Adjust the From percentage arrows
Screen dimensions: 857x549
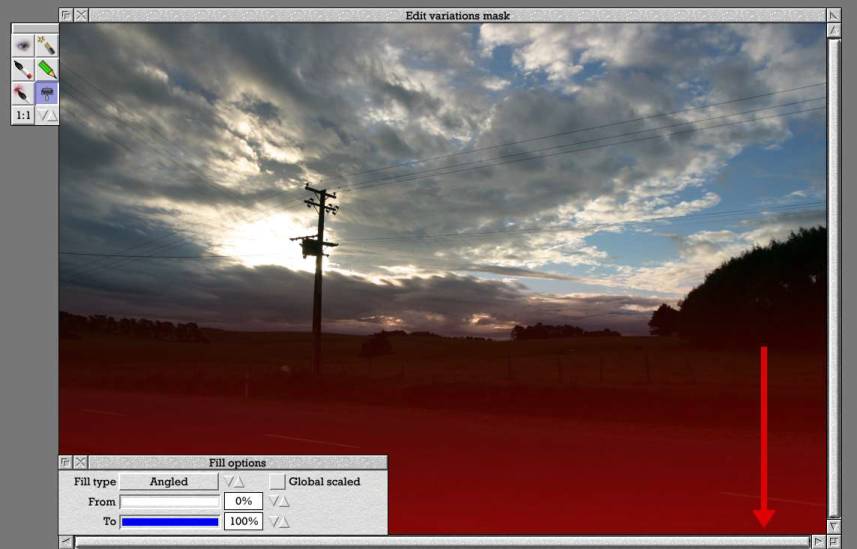tap(279, 501)
